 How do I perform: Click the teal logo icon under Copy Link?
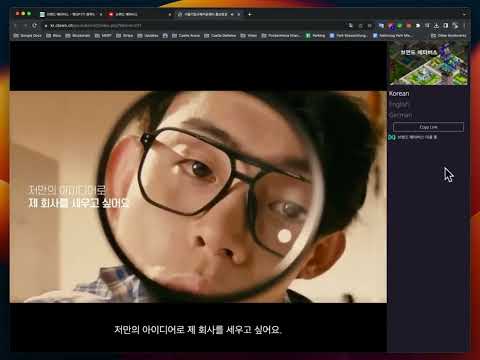point(392,137)
